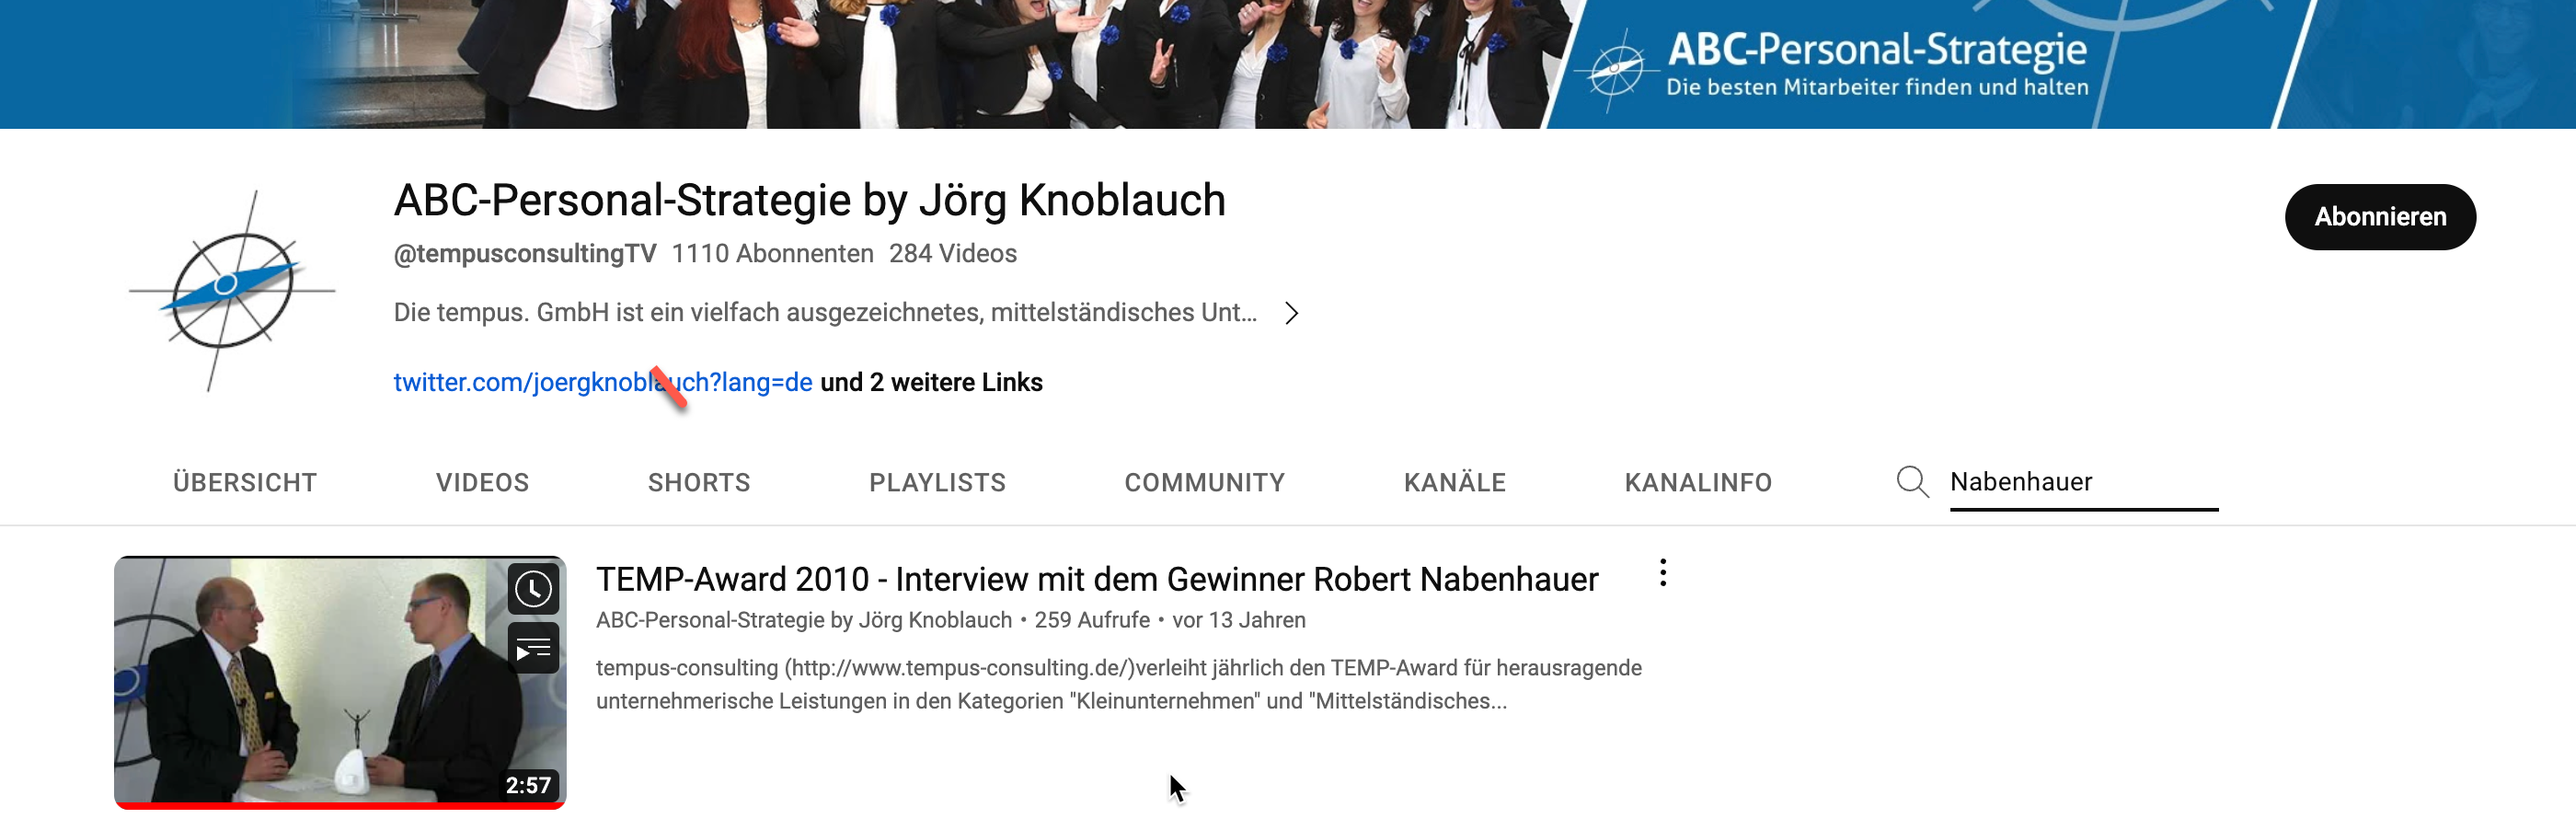Click the Abonnieren button
Screen dimensions: 2576x830
[x=2380, y=217]
